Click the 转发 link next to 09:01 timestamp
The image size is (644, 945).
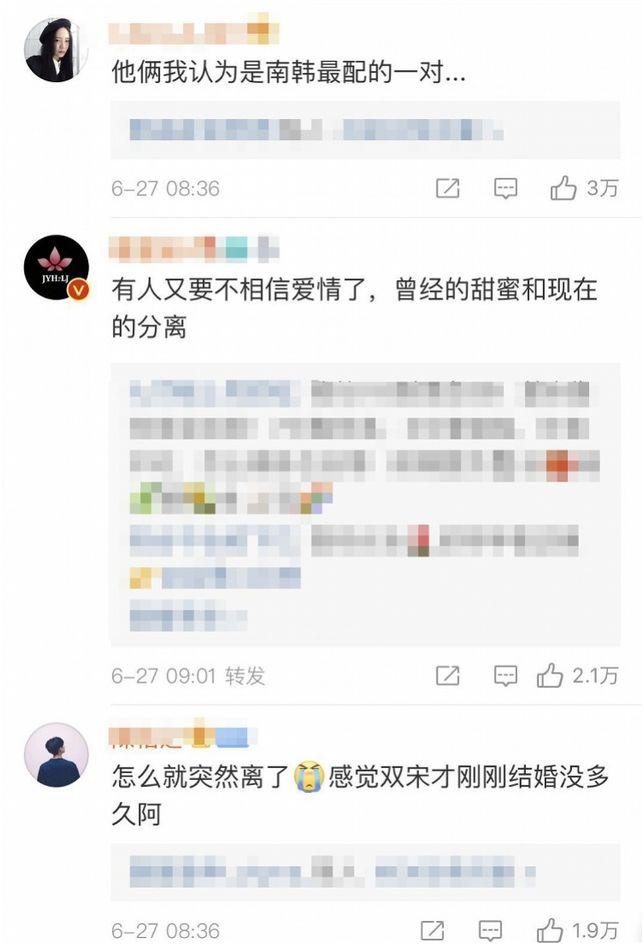click(x=245, y=676)
